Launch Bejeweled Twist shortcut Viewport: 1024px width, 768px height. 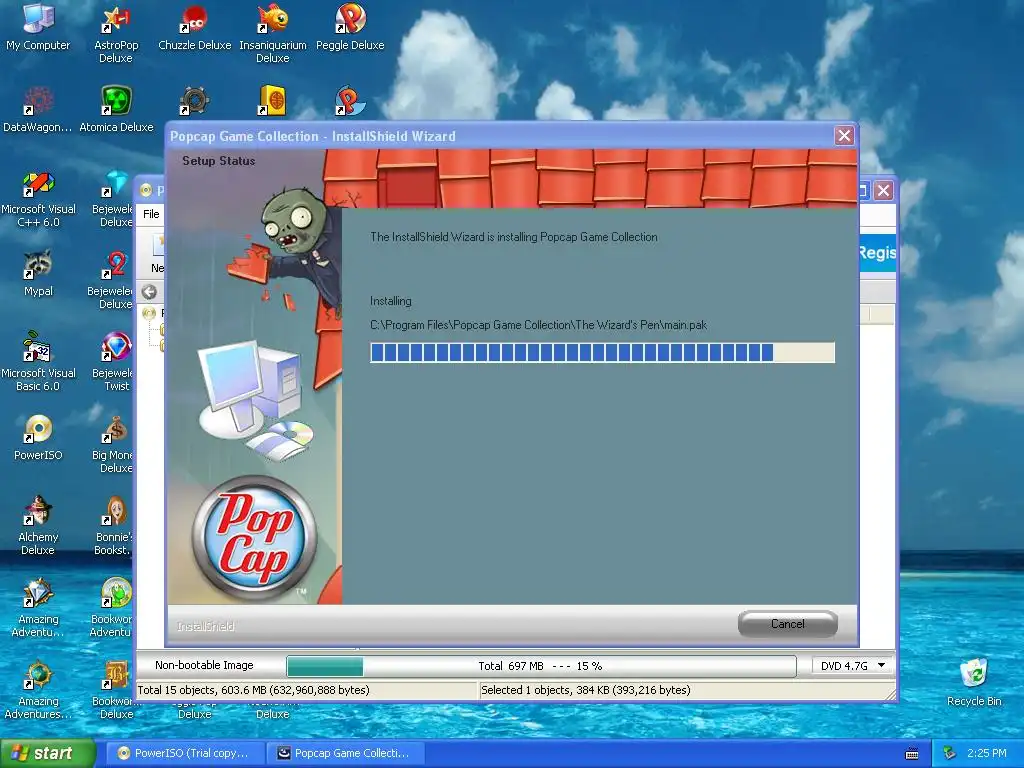click(114, 362)
